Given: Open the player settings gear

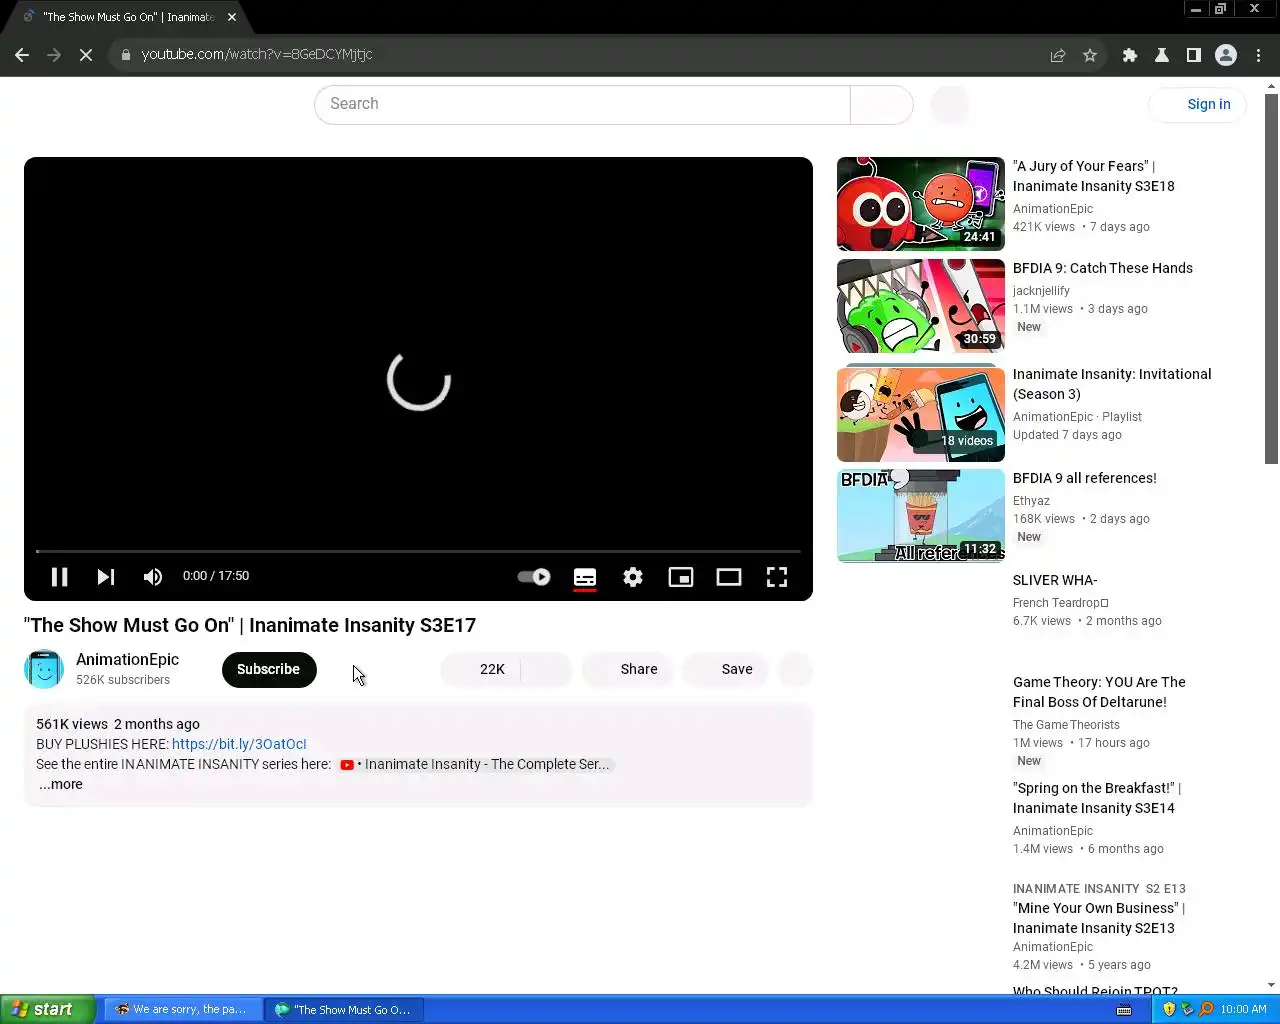Looking at the screenshot, I should pos(633,577).
